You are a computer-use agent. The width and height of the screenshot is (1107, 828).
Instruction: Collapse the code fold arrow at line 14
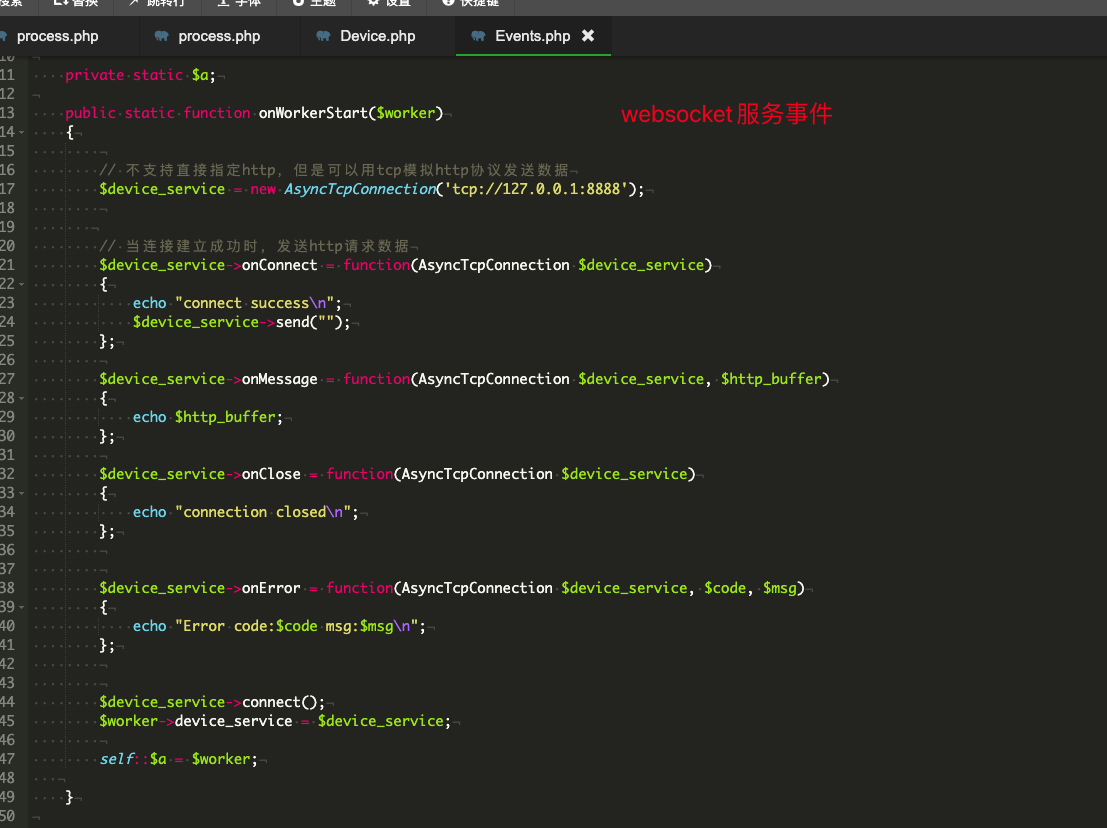point(22,132)
